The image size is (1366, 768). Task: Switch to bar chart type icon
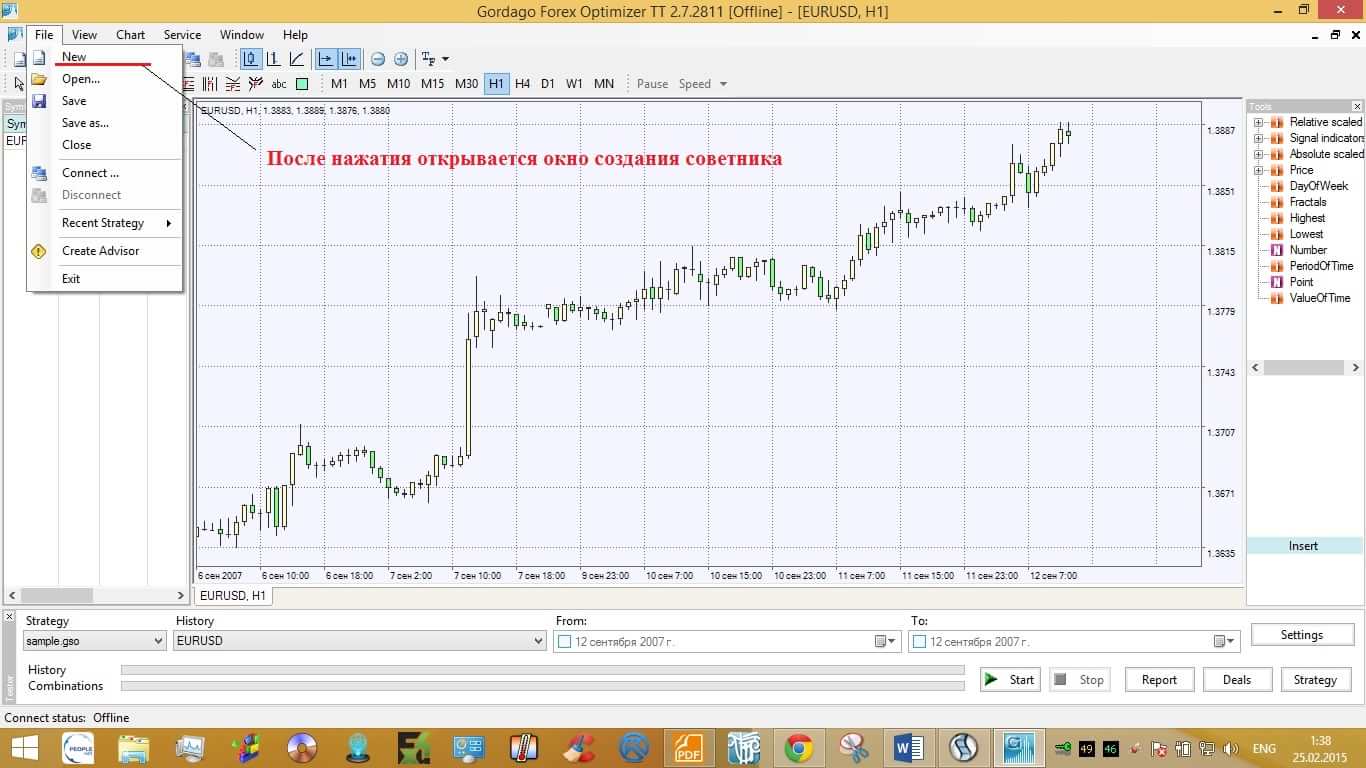(274, 59)
